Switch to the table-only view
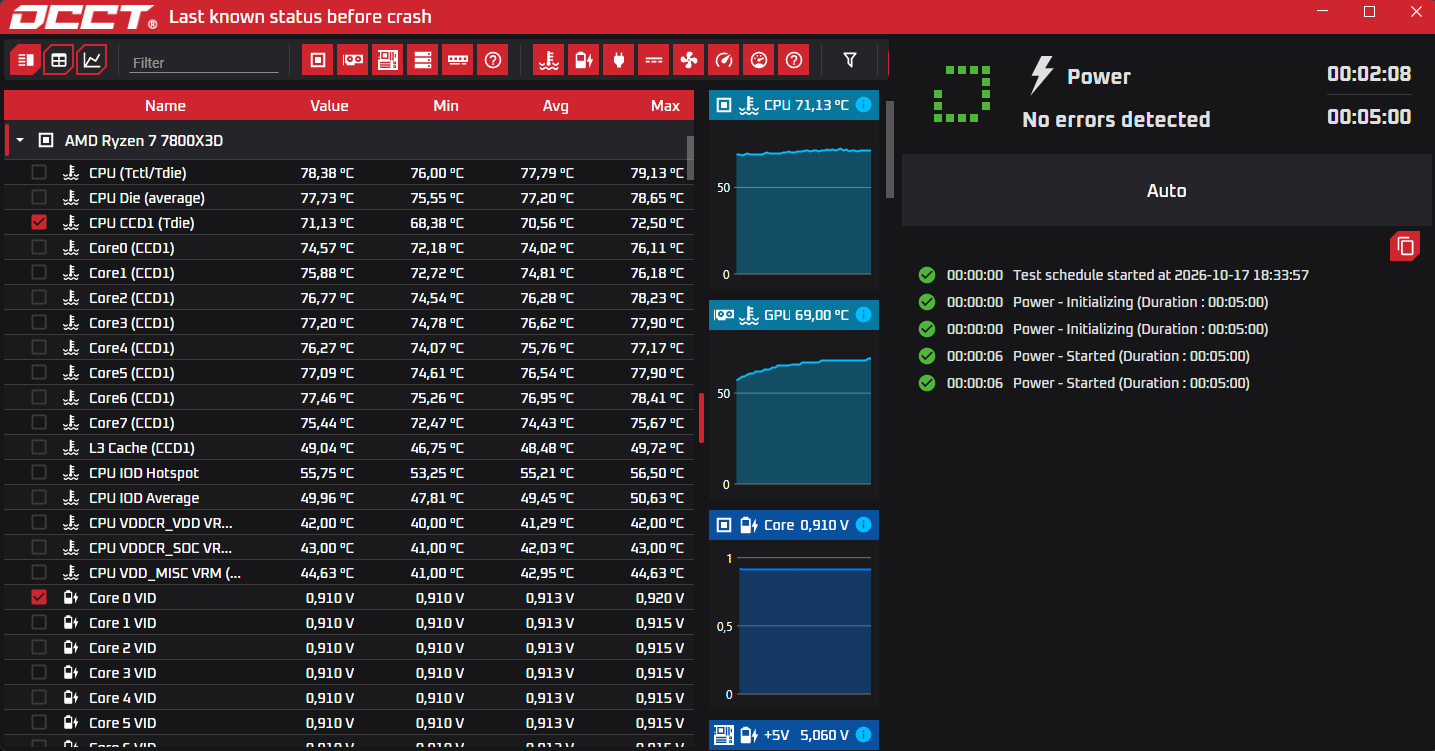Viewport: 1435px width, 751px height. click(59, 60)
